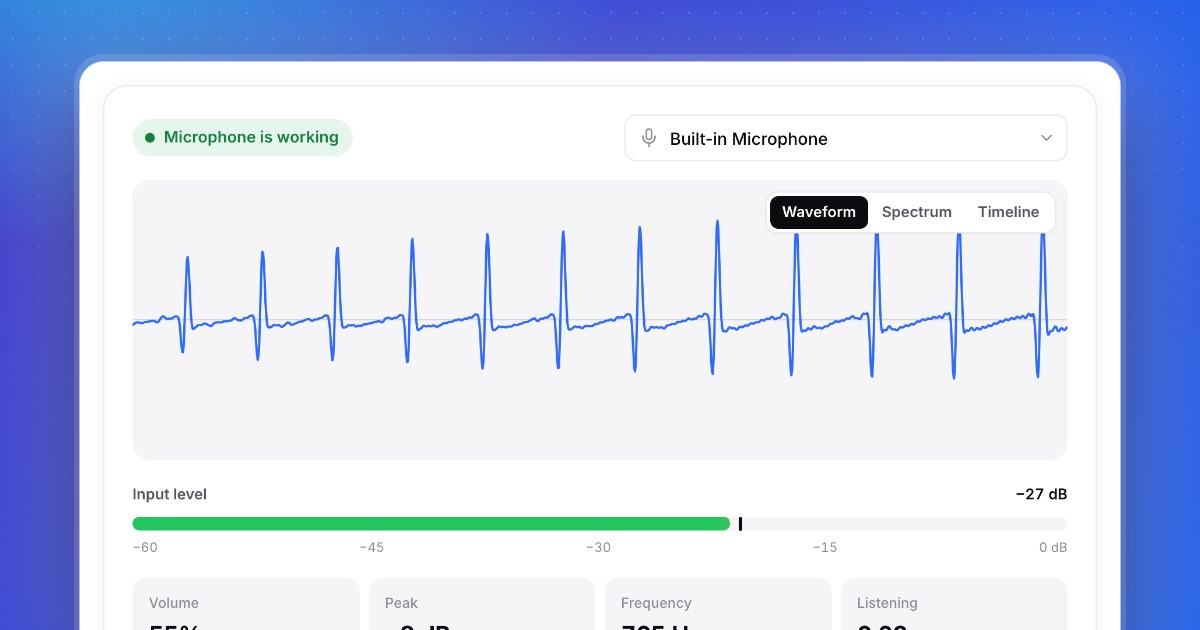1200x630 pixels.
Task: Switch to the Timeline tab
Action: pos(1008,212)
